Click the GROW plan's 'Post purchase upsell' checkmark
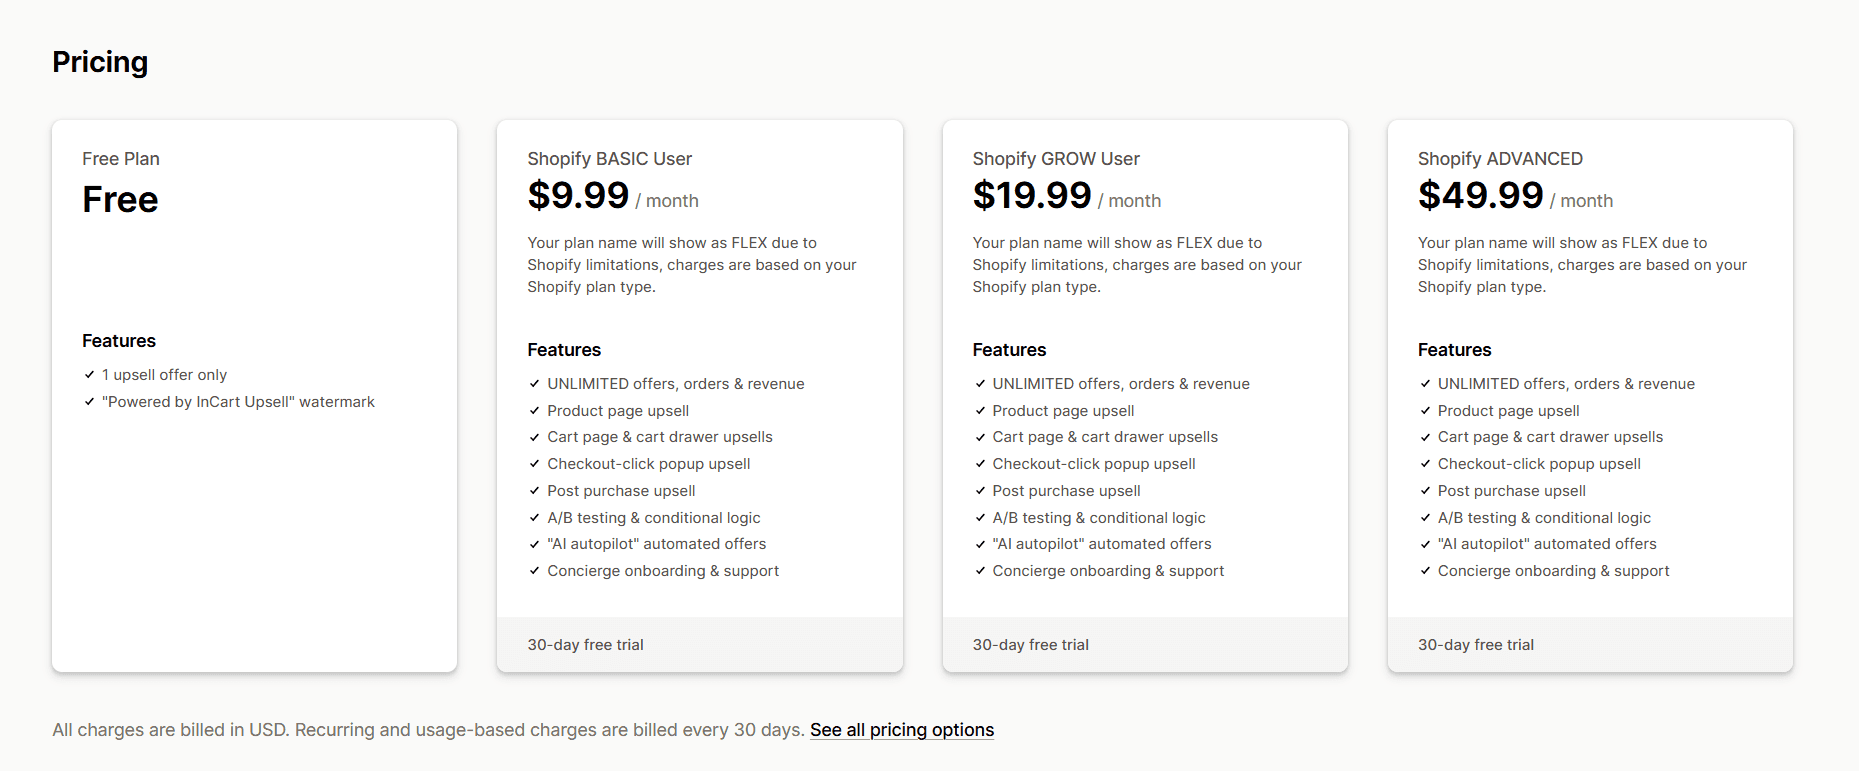 (980, 491)
